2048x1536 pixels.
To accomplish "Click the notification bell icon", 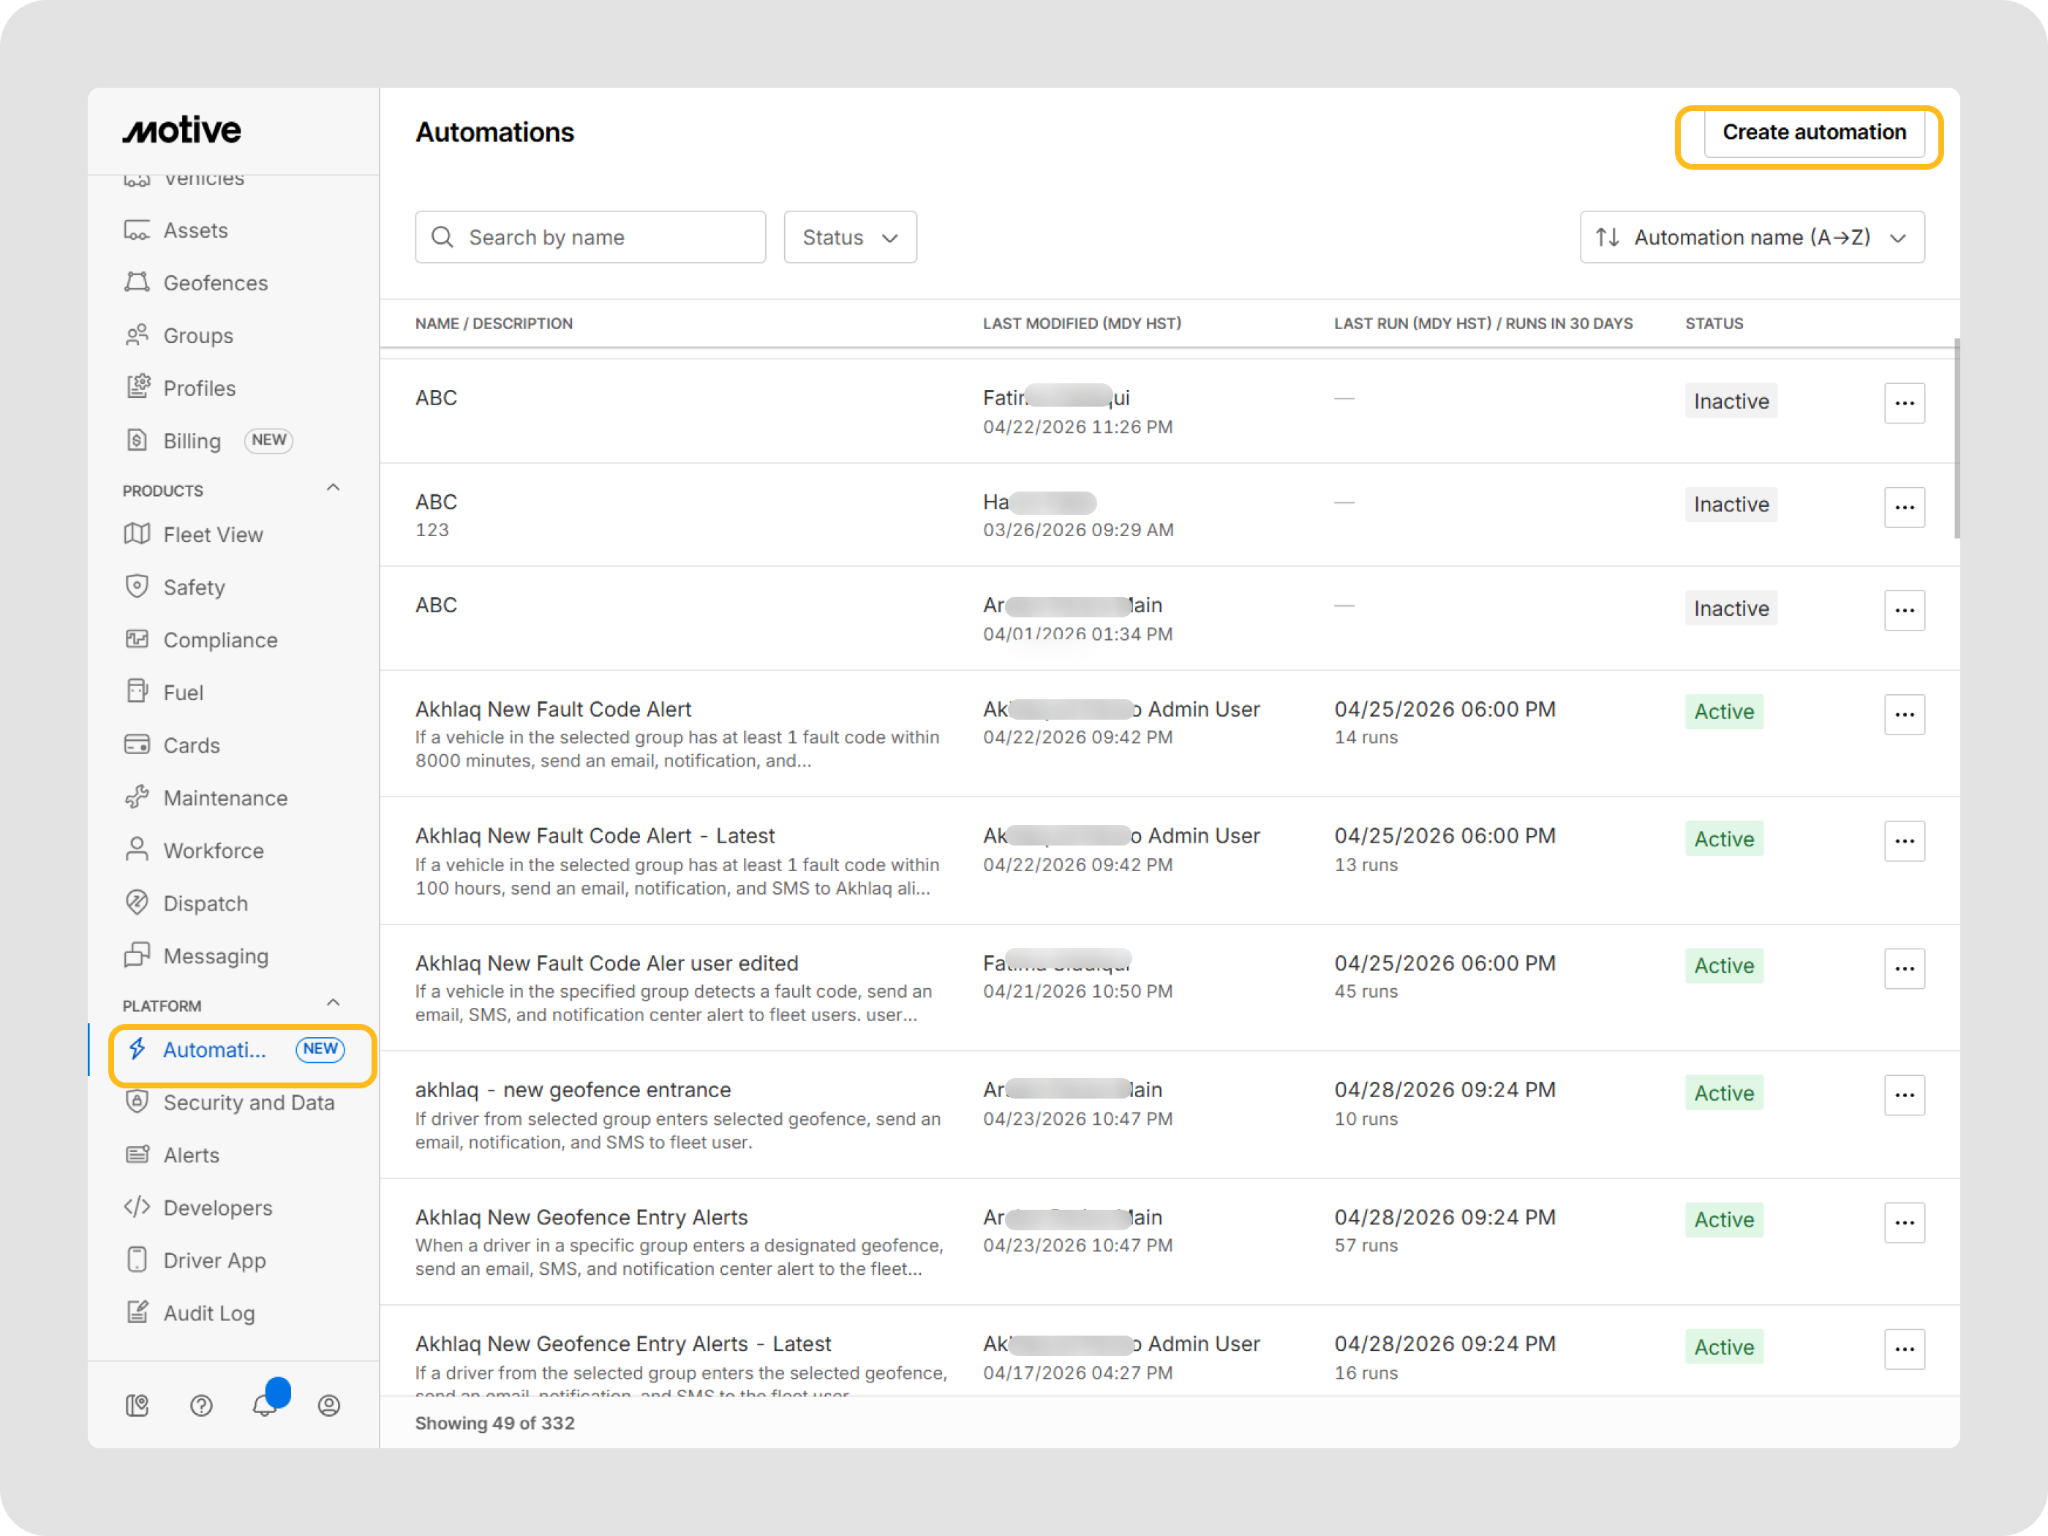I will tap(264, 1405).
